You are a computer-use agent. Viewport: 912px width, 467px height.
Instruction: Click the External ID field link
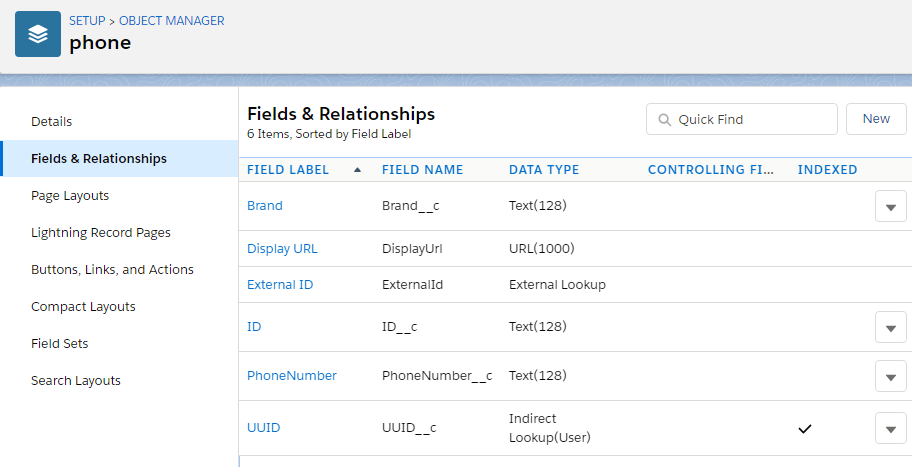point(280,285)
